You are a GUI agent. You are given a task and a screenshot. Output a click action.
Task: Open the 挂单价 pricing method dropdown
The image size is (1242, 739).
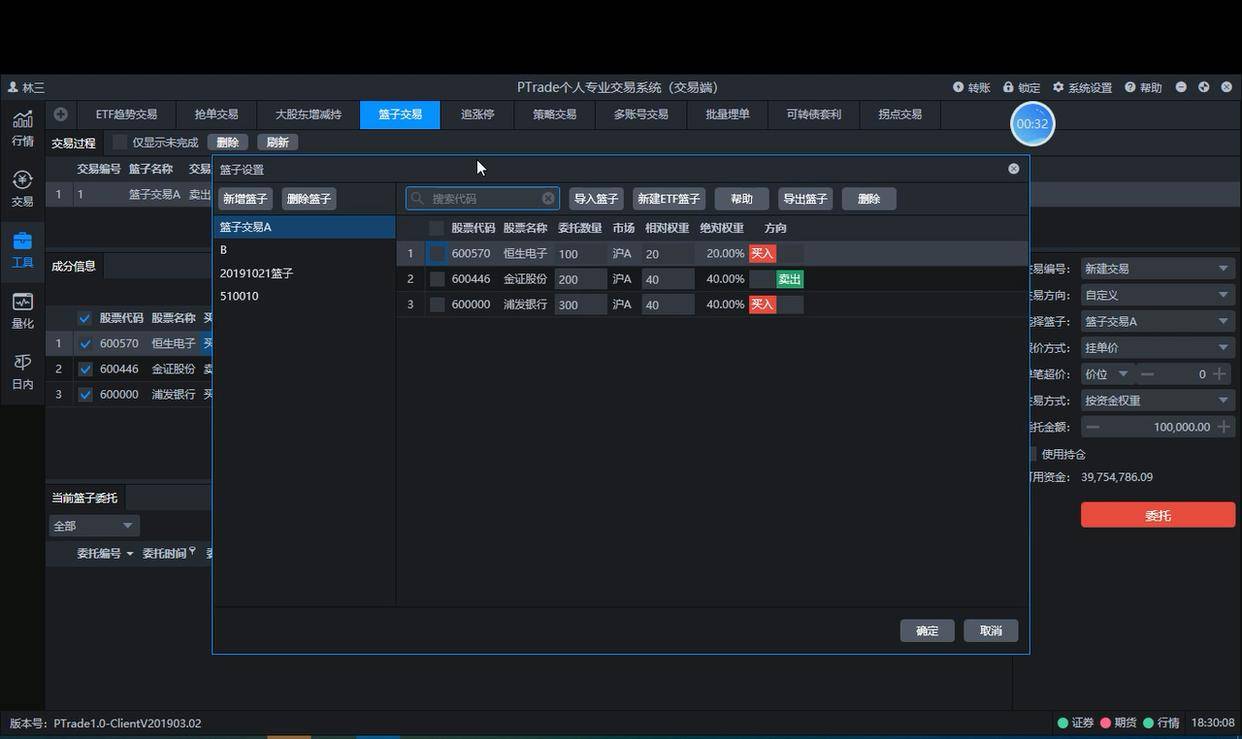pos(1157,347)
